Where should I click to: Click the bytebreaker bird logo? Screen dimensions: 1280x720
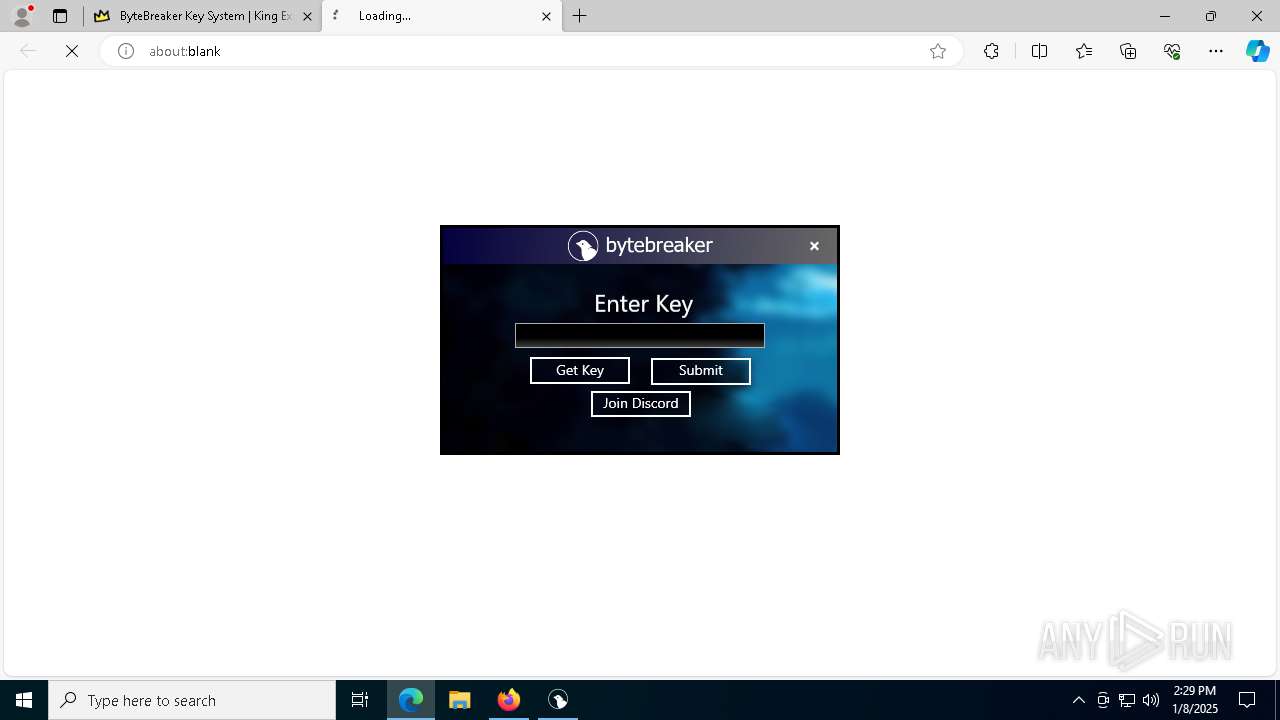(x=583, y=246)
